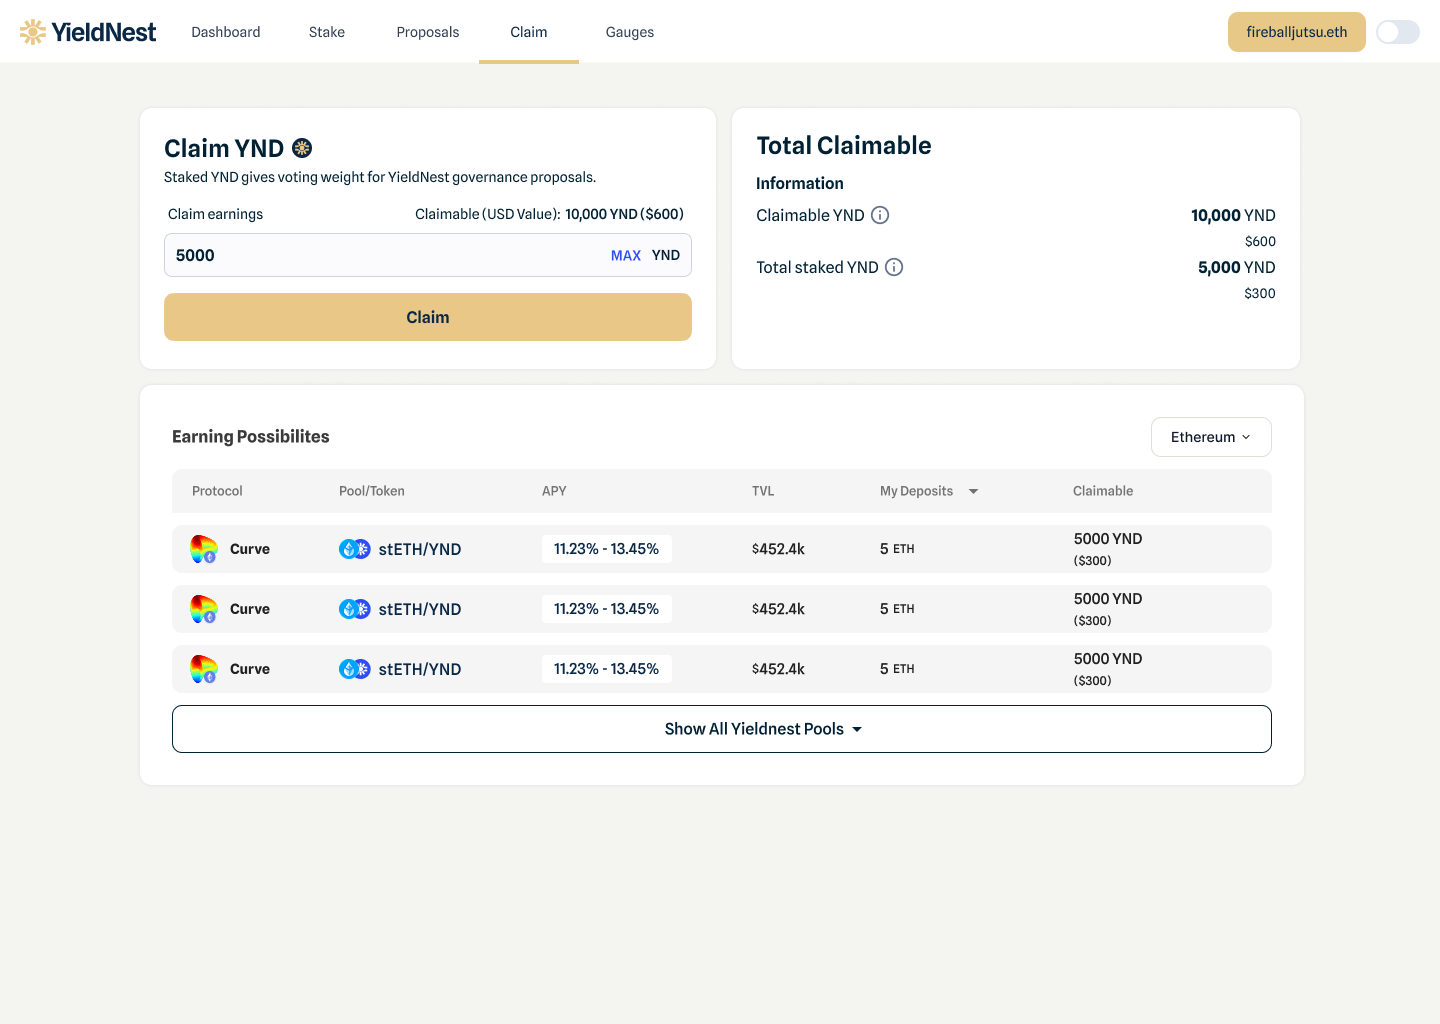Click the 10,000 YND claimable value
This screenshot has height=1024, width=1440.
coord(1233,215)
